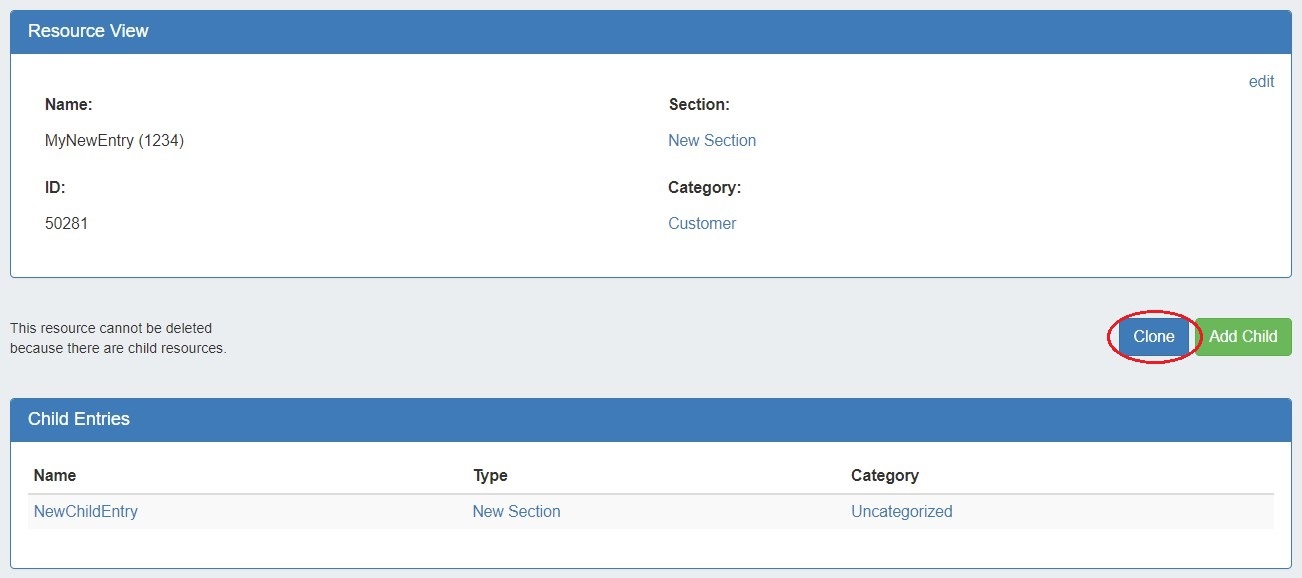Image resolution: width=1302 pixels, height=578 pixels.
Task: Click the edit link in Resource View
Action: click(x=1261, y=82)
